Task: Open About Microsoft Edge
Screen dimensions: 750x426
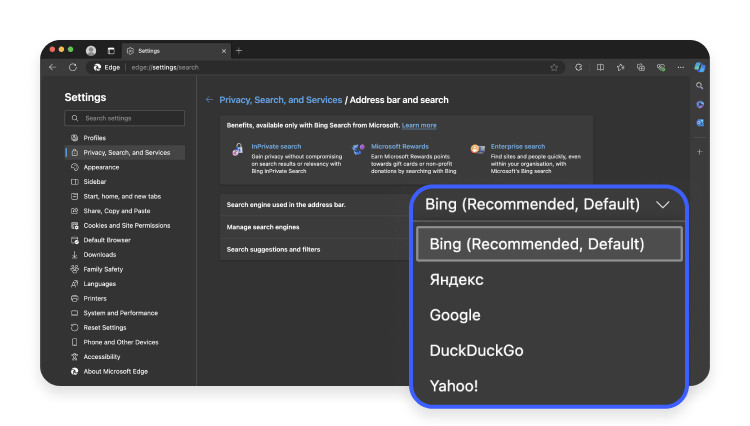Action: (125, 371)
